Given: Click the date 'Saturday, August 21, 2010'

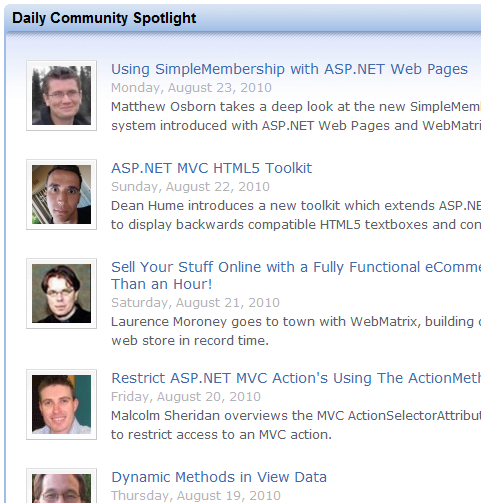Looking at the screenshot, I should click(195, 303).
